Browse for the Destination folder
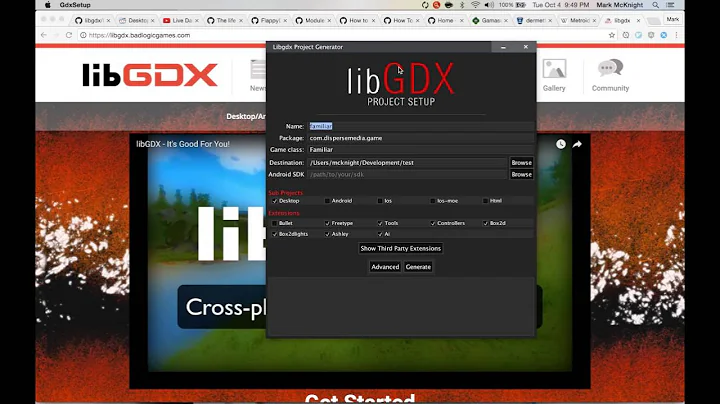 point(522,163)
